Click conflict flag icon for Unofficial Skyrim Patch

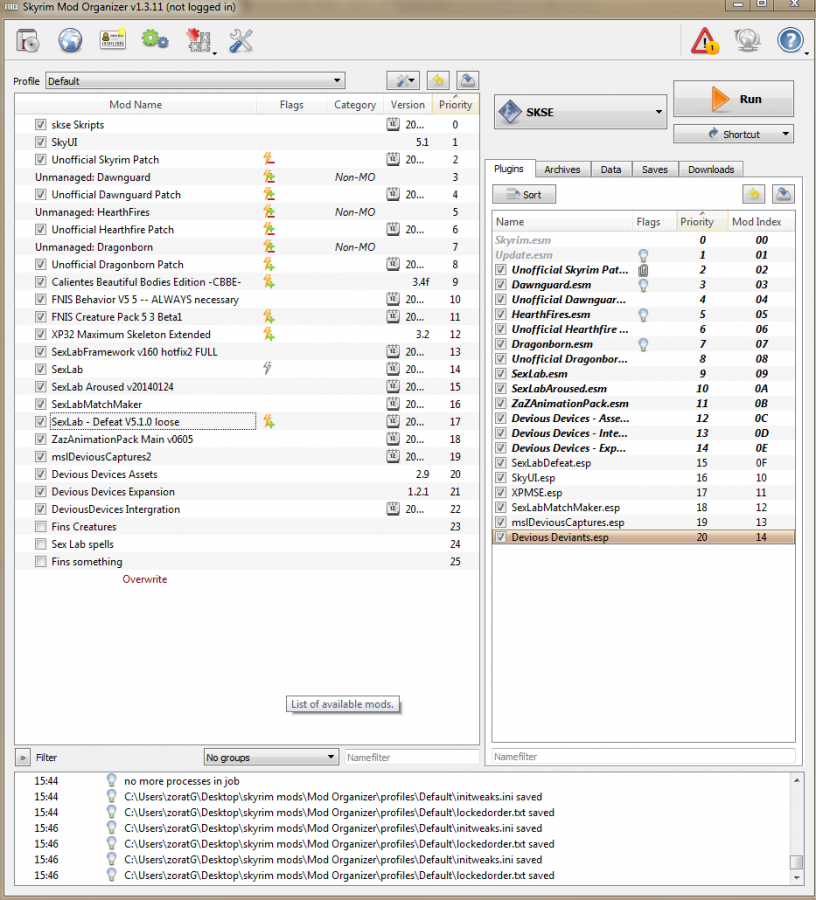click(269, 160)
